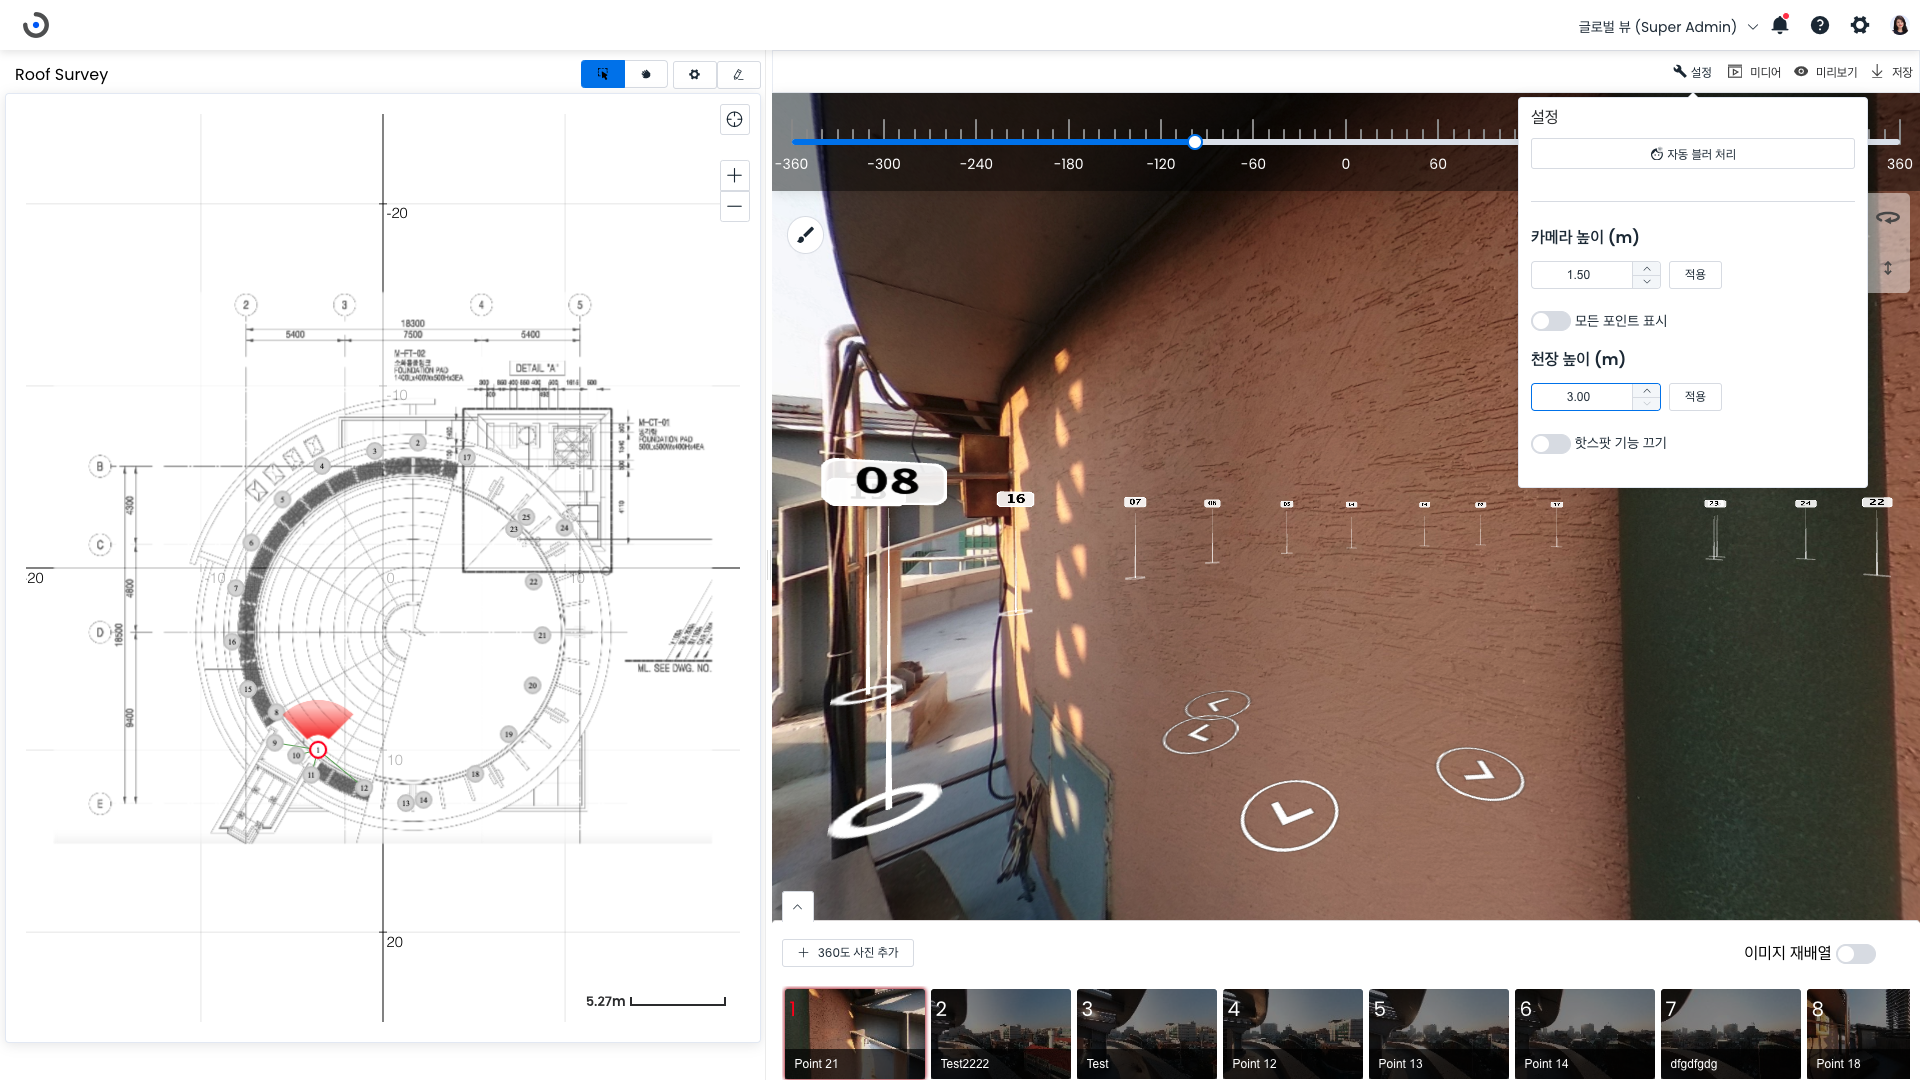Click the 360도 사진 추가 button
This screenshot has height=1080, width=1920.
pos(847,952)
